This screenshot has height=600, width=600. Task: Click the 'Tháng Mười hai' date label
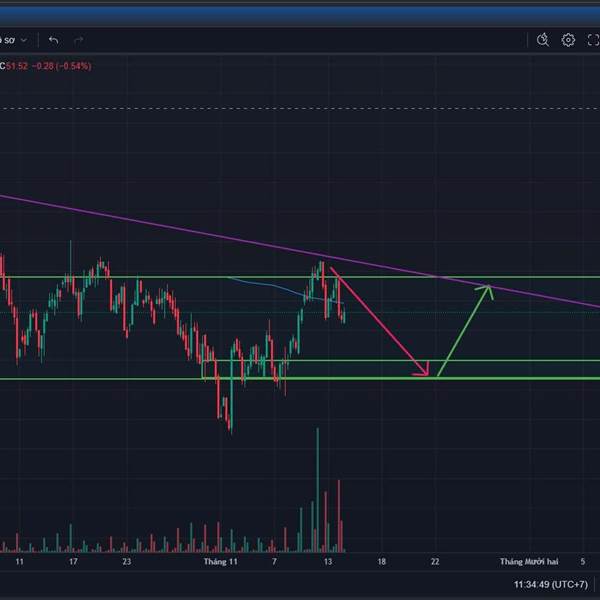[529, 561]
